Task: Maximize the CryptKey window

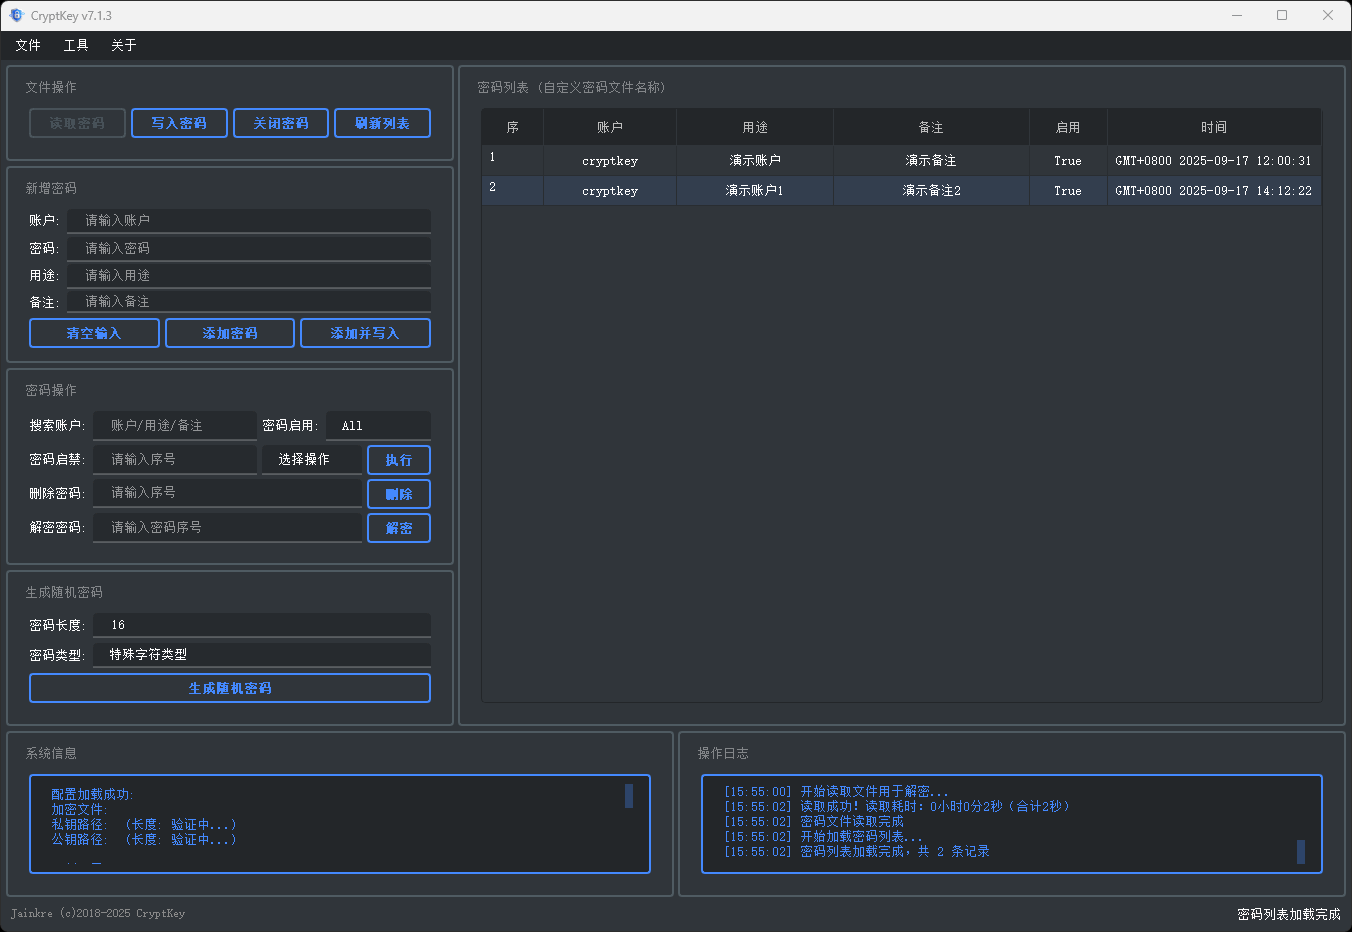Action: click(x=1282, y=15)
